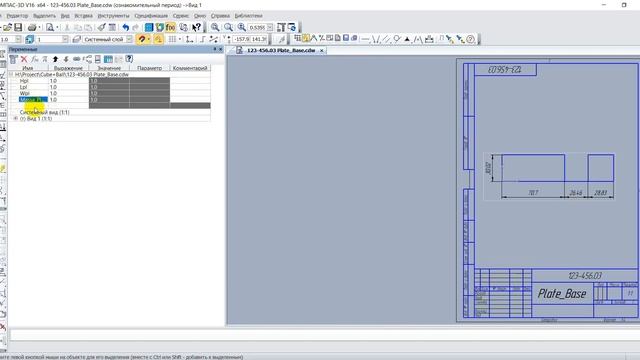Click the zoom in magnifier icon
This screenshot has height=360, width=640.
(x=215, y=27)
